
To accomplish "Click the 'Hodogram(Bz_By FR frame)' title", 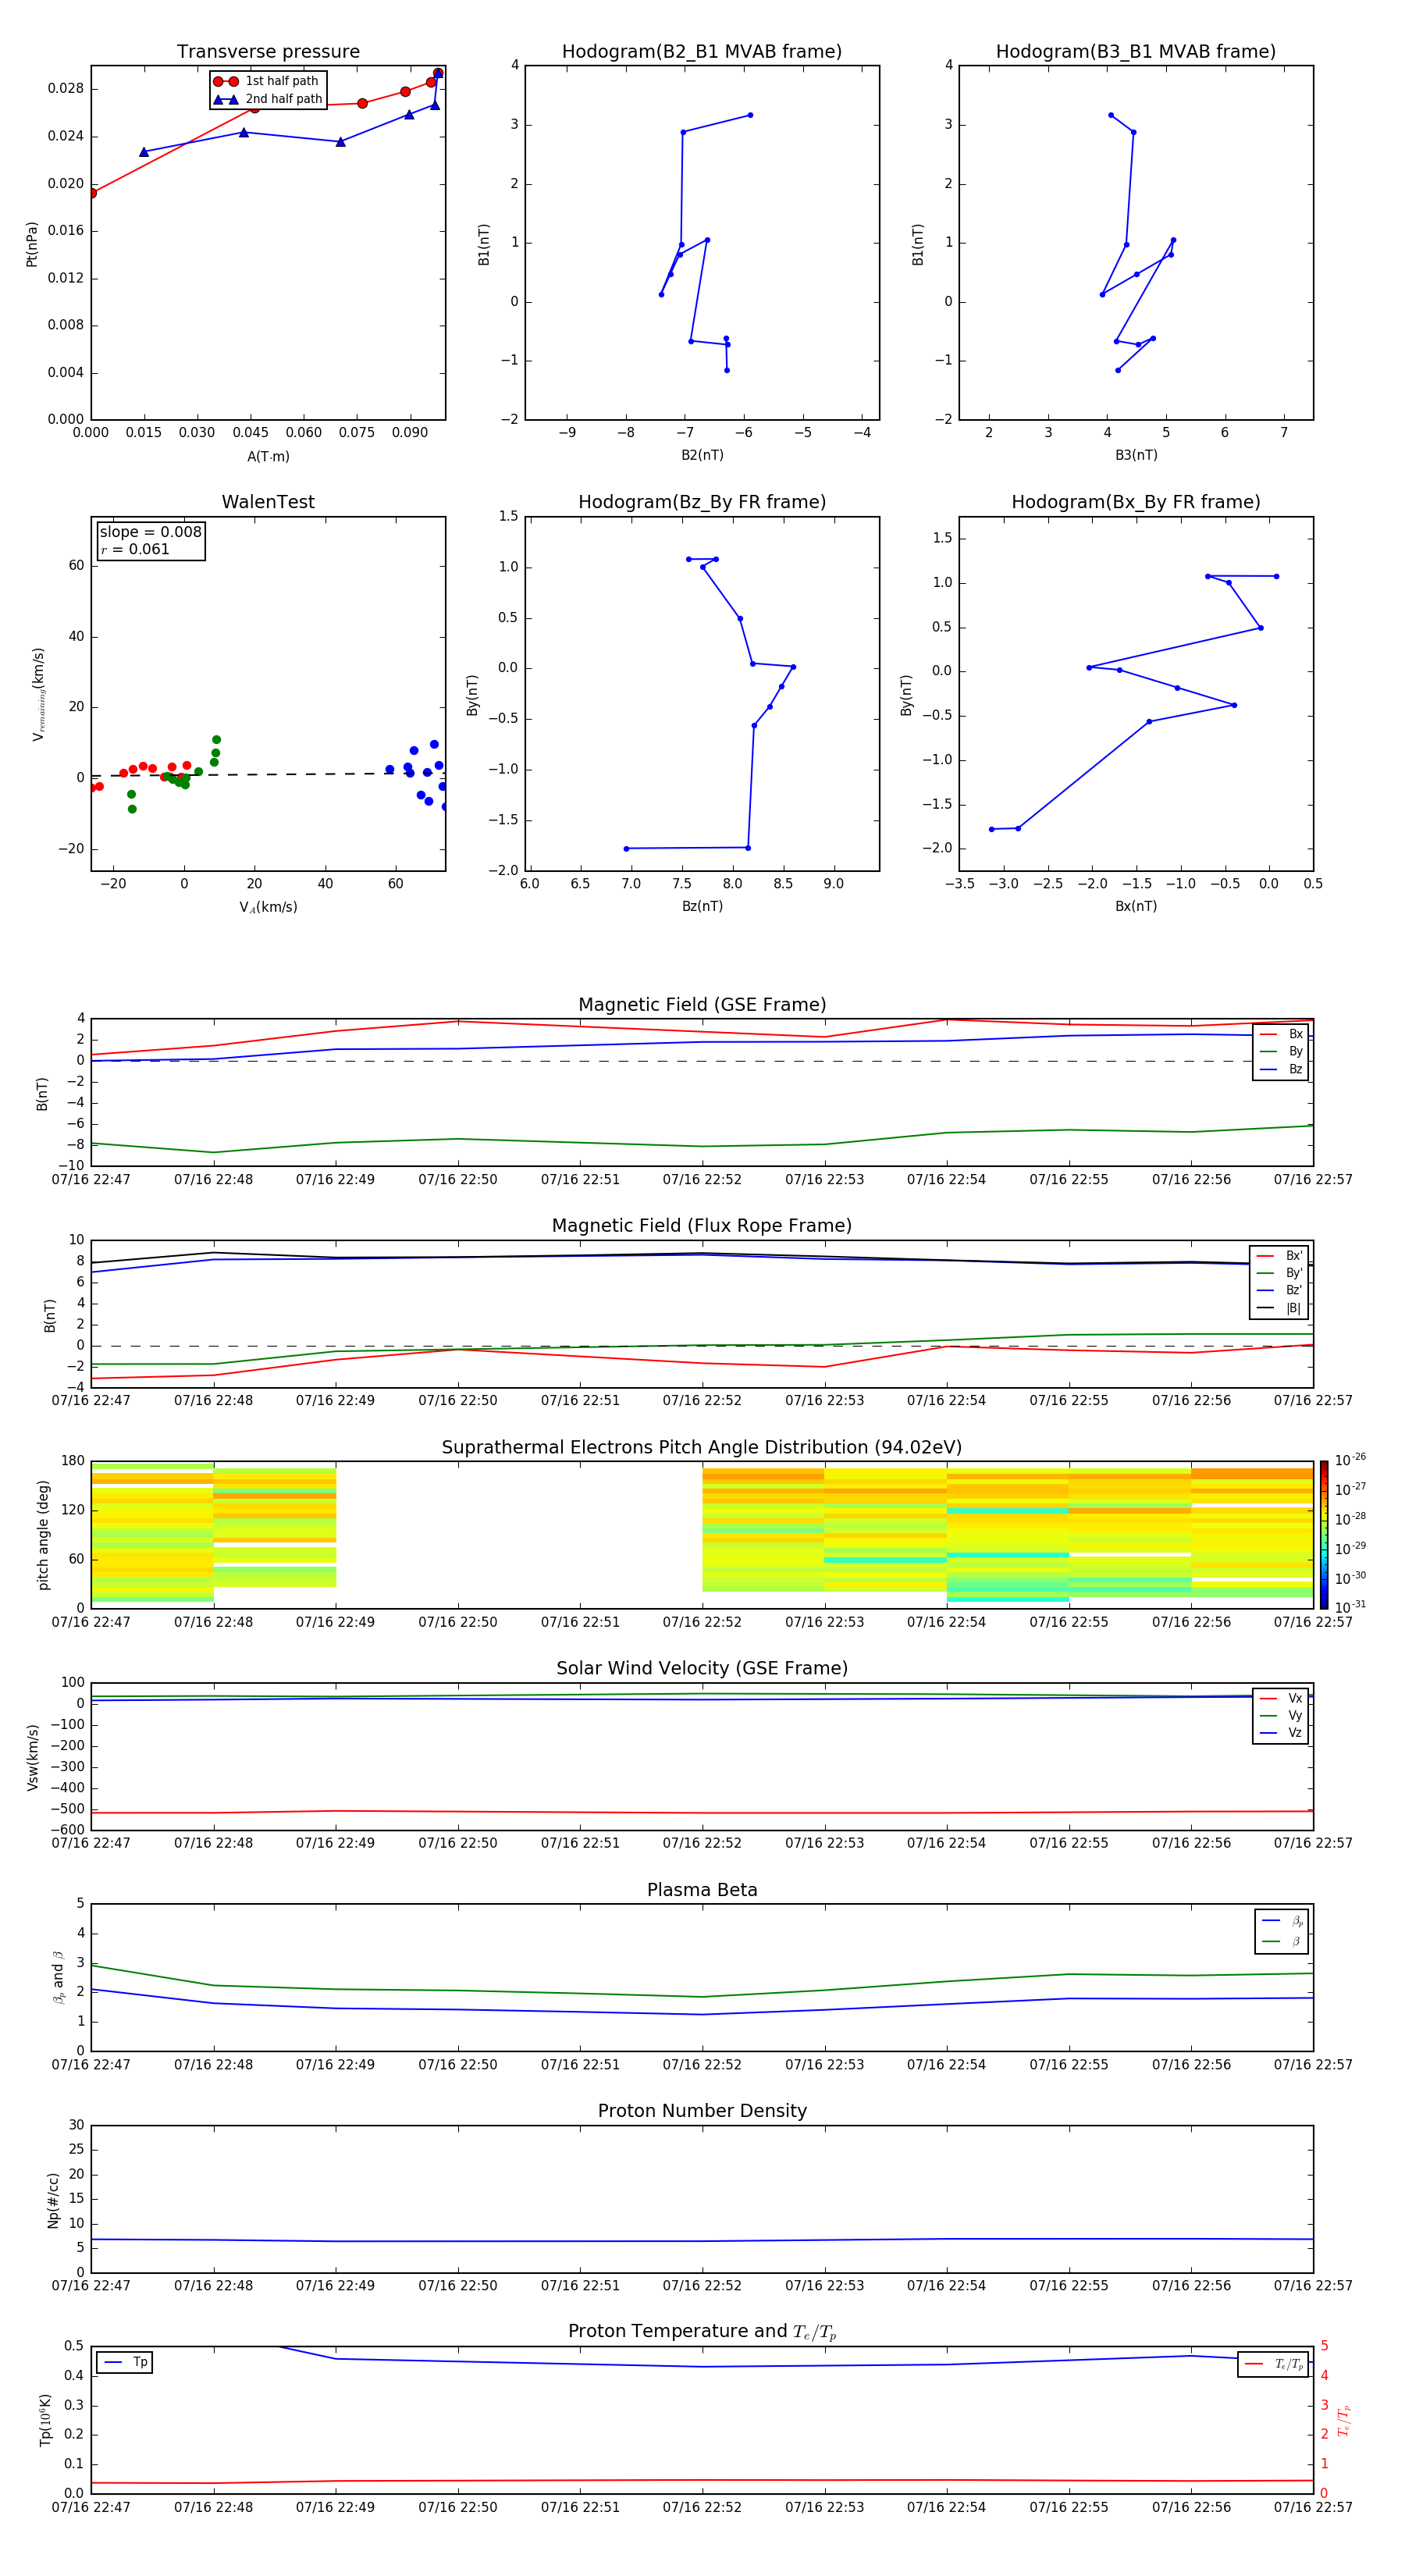I will [x=702, y=502].
